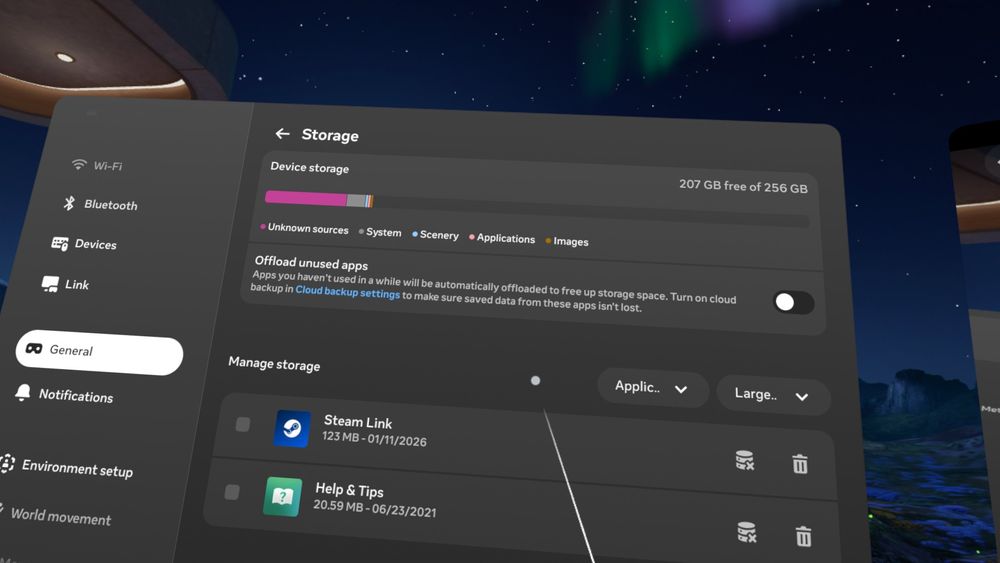Click the 'System' legend label

click(383, 233)
